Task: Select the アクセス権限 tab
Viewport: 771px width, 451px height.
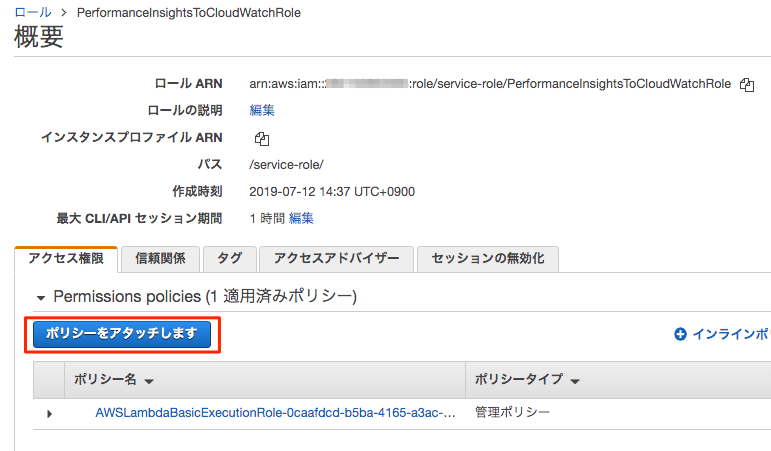Action: (66, 259)
